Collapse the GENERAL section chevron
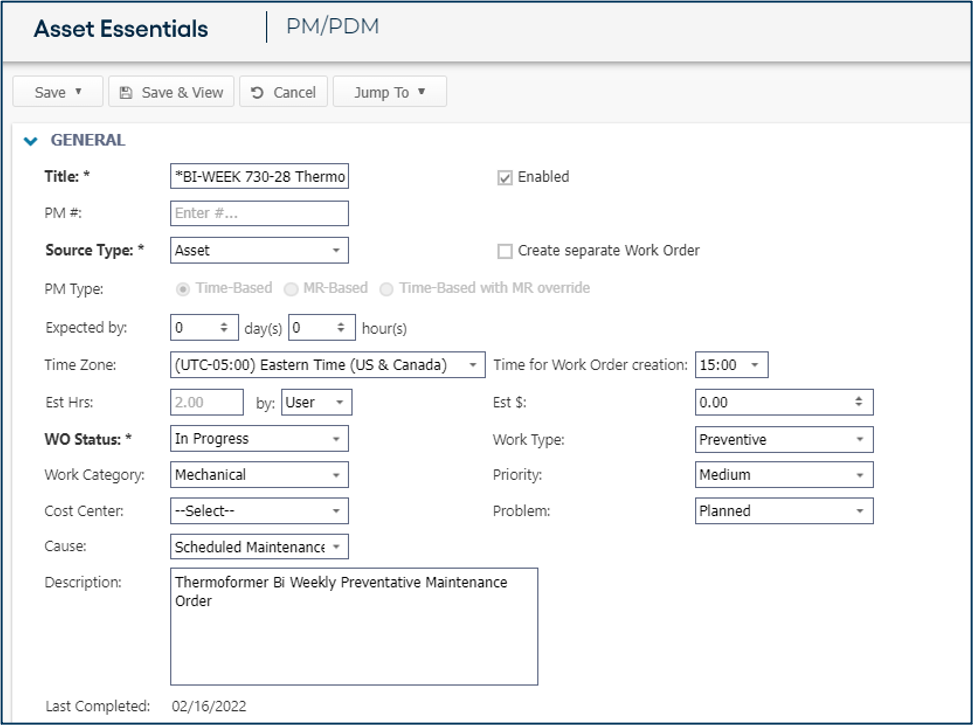Viewport: 973px width, 725px height. (x=30, y=141)
